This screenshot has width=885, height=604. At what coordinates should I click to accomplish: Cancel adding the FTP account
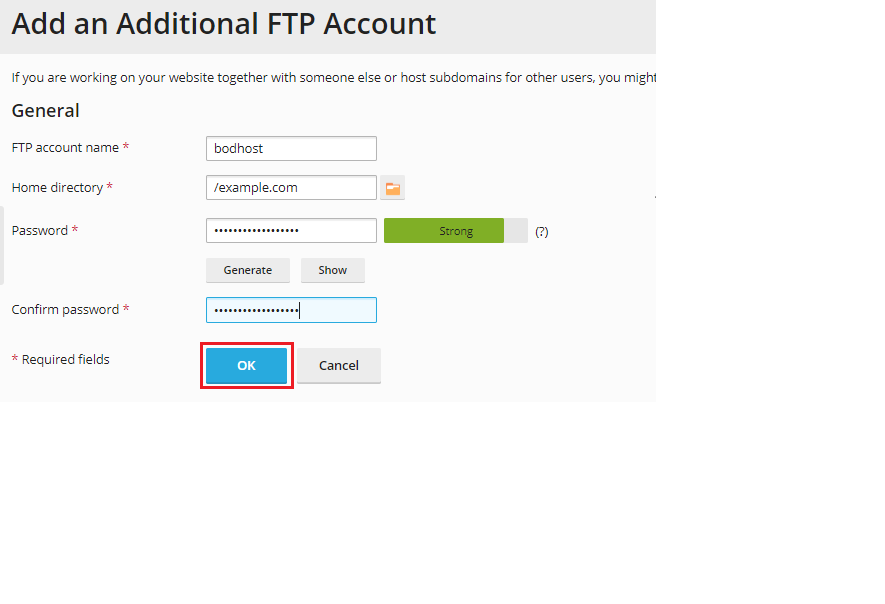coord(339,366)
